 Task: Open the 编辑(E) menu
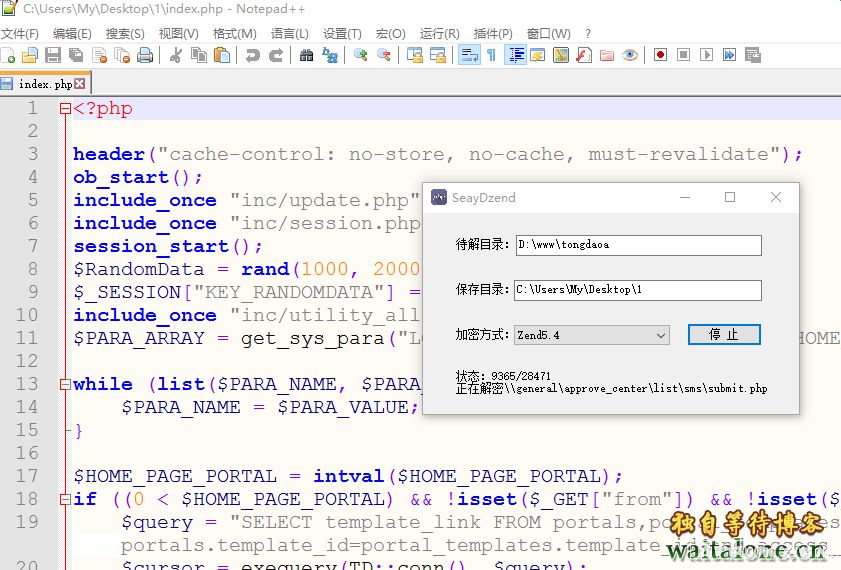pyautogui.click(x=72, y=34)
